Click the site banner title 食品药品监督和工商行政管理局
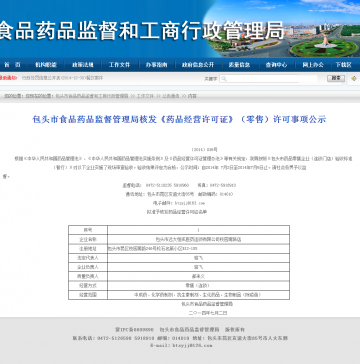Image resolution: width=360 pixels, height=364 pixels. point(142,30)
